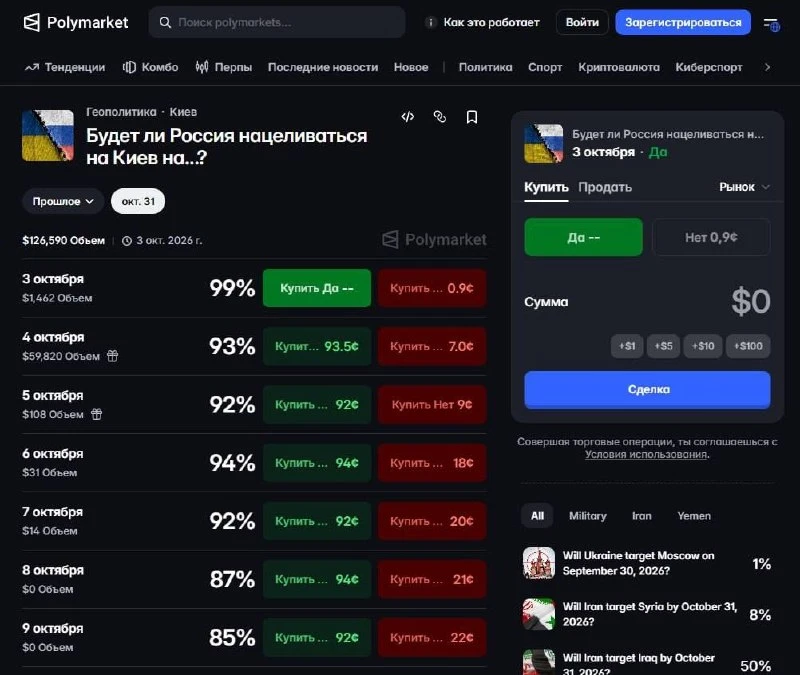Click the Геополитика breadcrumb

point(121,112)
